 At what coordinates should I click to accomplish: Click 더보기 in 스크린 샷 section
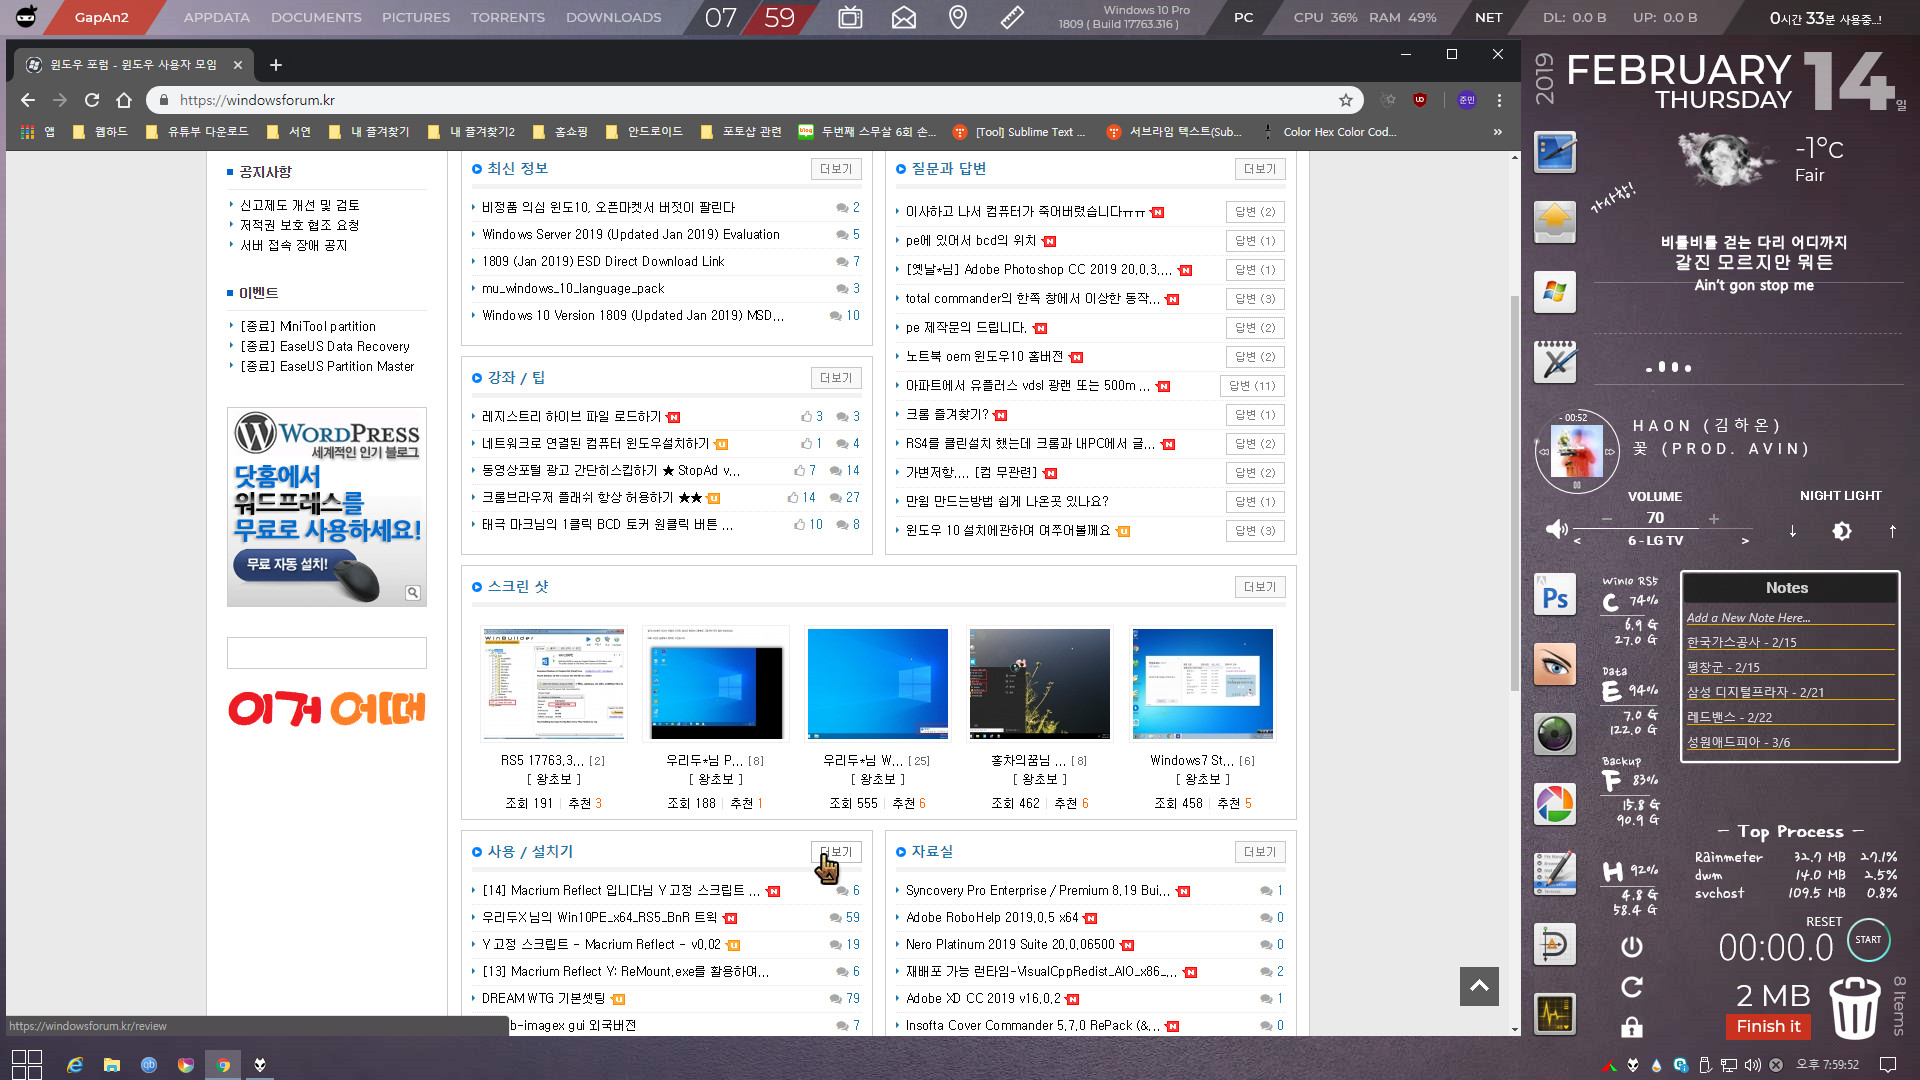(x=1260, y=587)
